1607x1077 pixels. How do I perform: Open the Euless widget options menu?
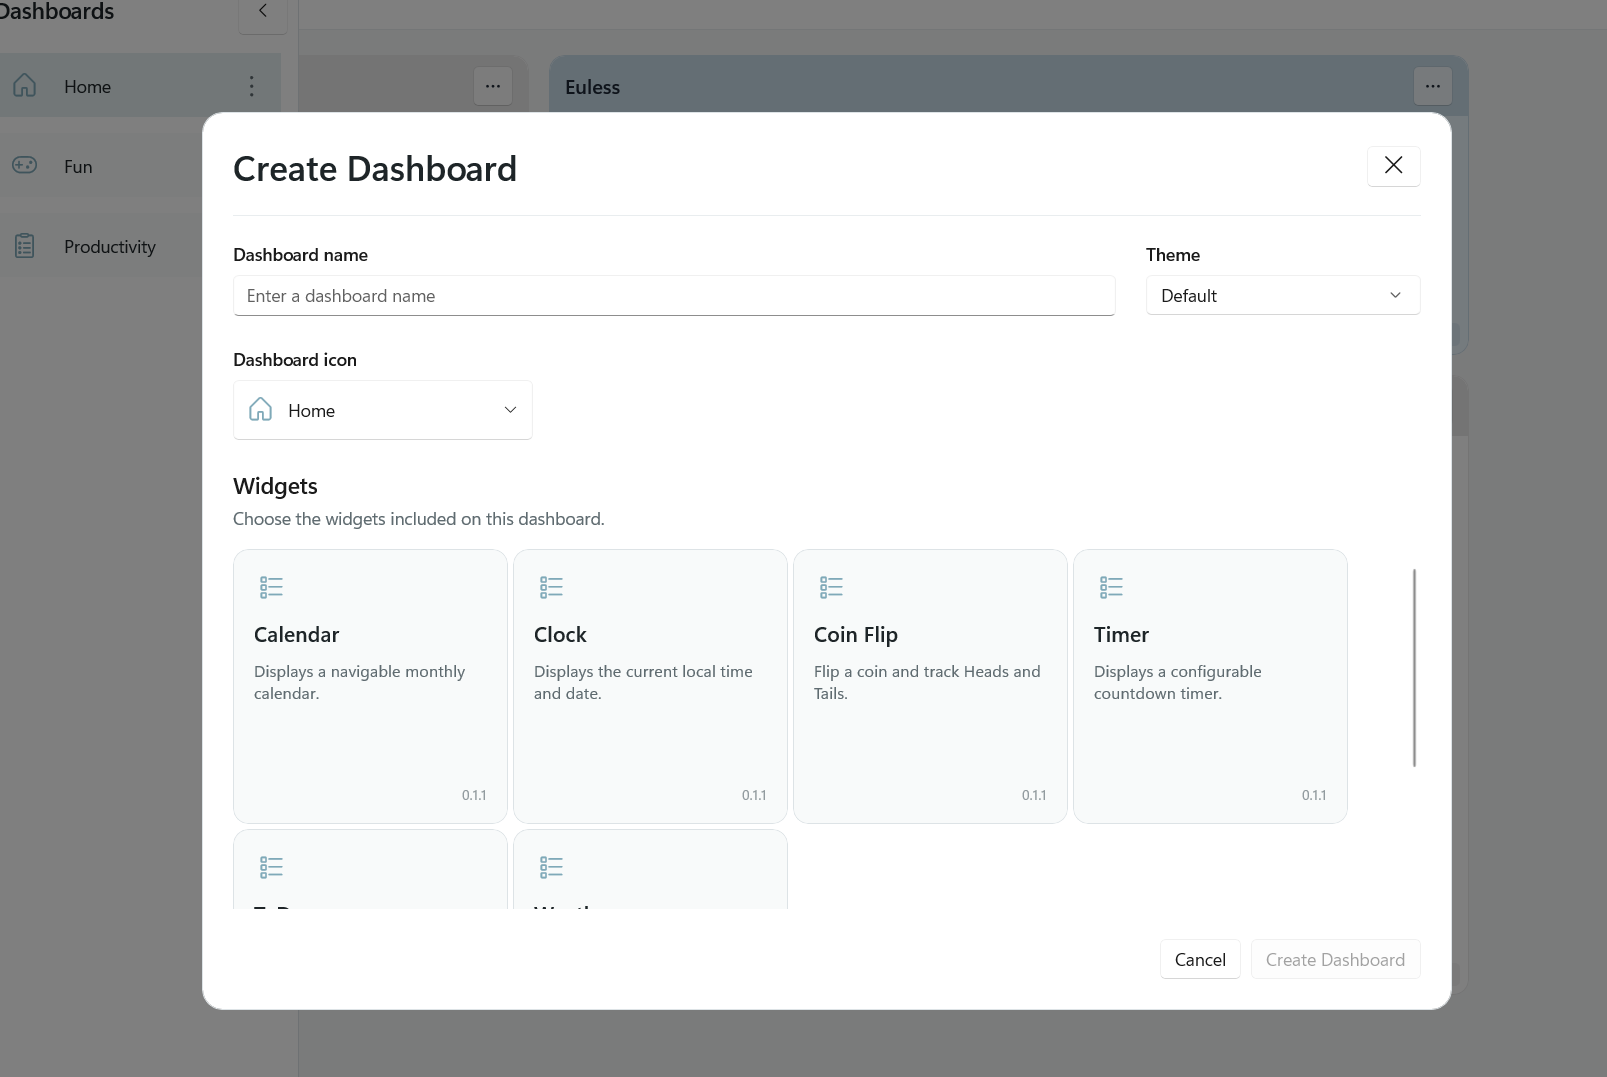pyautogui.click(x=1433, y=86)
